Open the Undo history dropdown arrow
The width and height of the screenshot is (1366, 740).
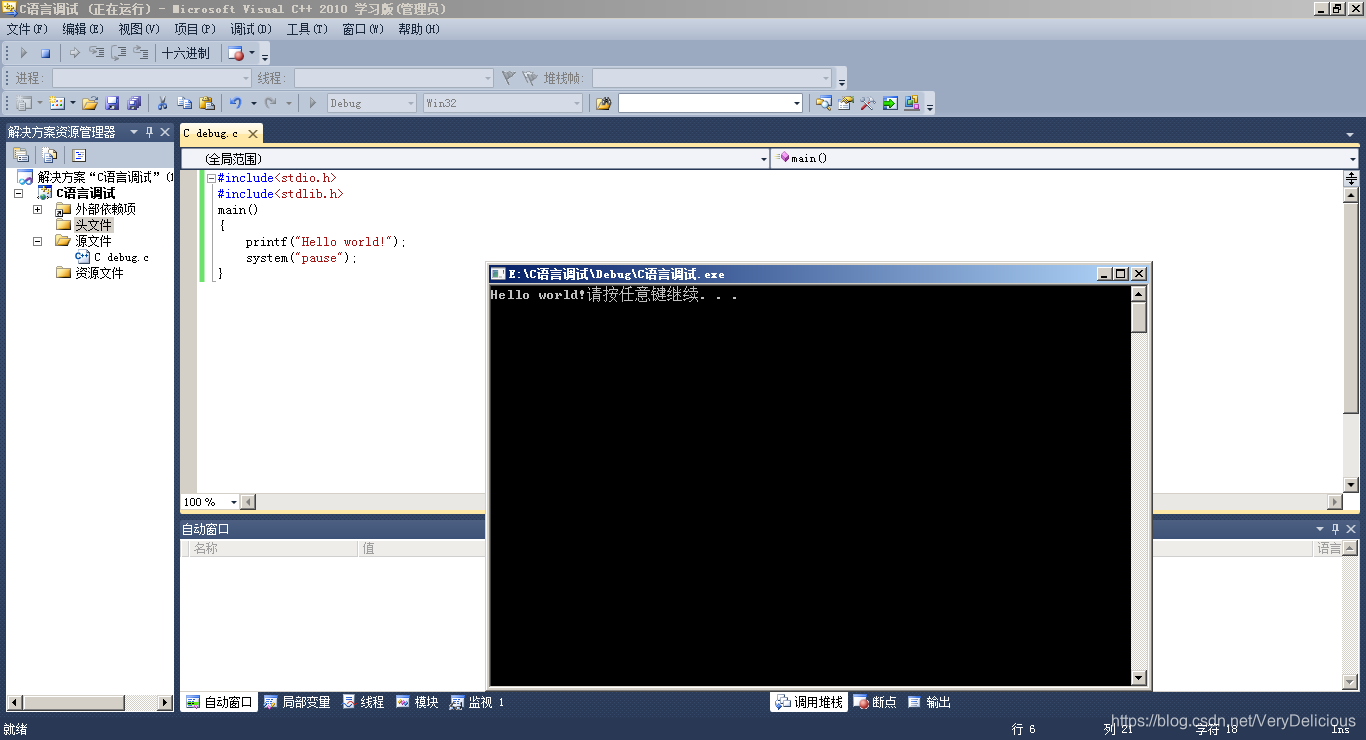(x=253, y=103)
